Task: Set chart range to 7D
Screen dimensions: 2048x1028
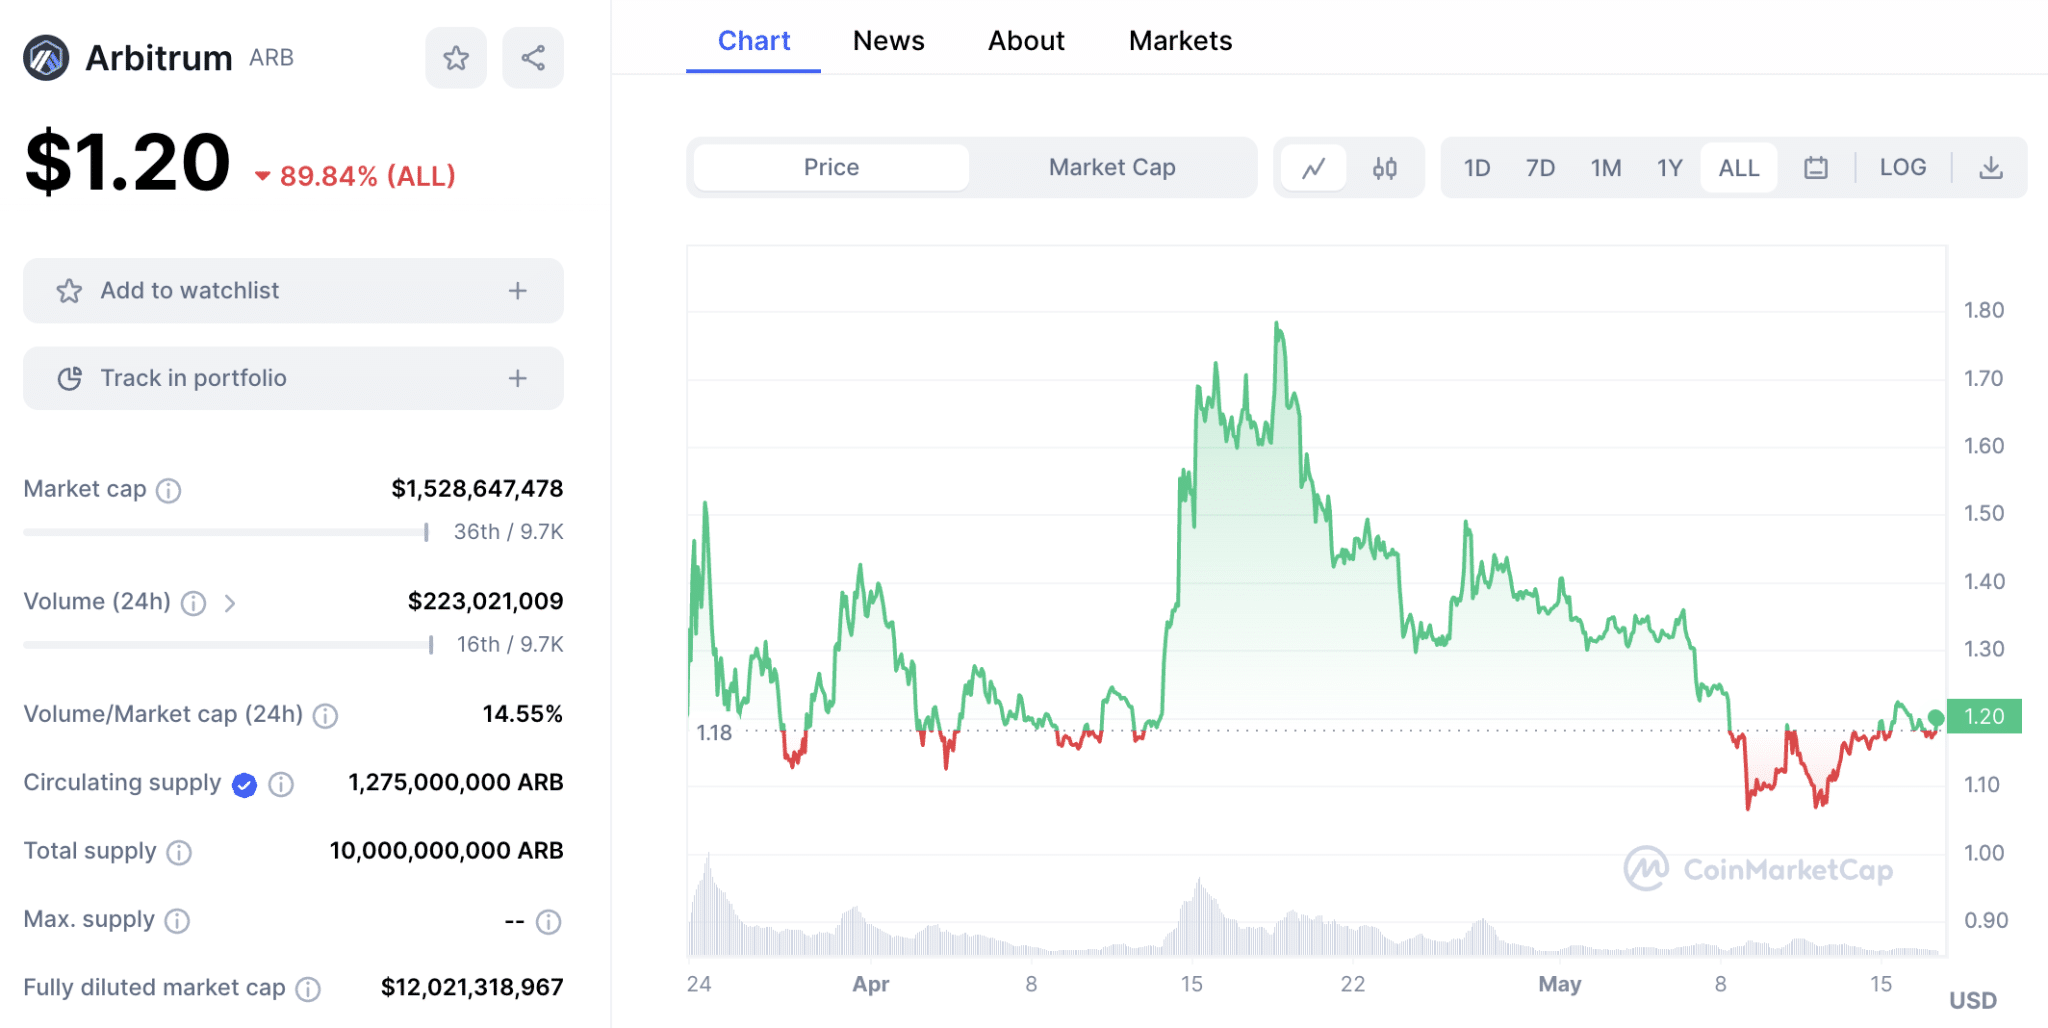Action: click(1540, 168)
